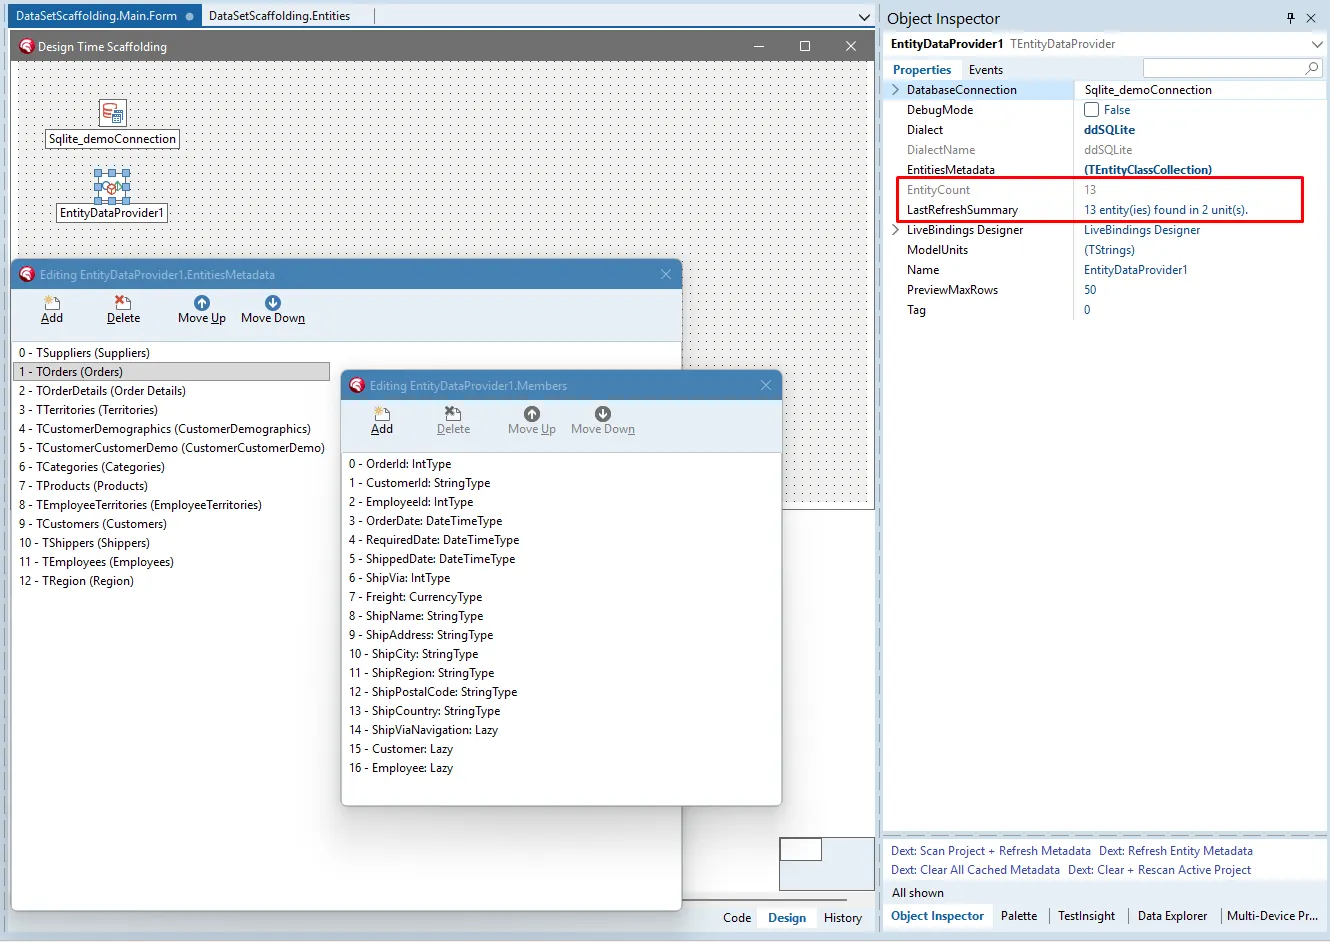Select the TCategories (Categories) entity
This screenshot has height=942, width=1330.
[172, 467]
